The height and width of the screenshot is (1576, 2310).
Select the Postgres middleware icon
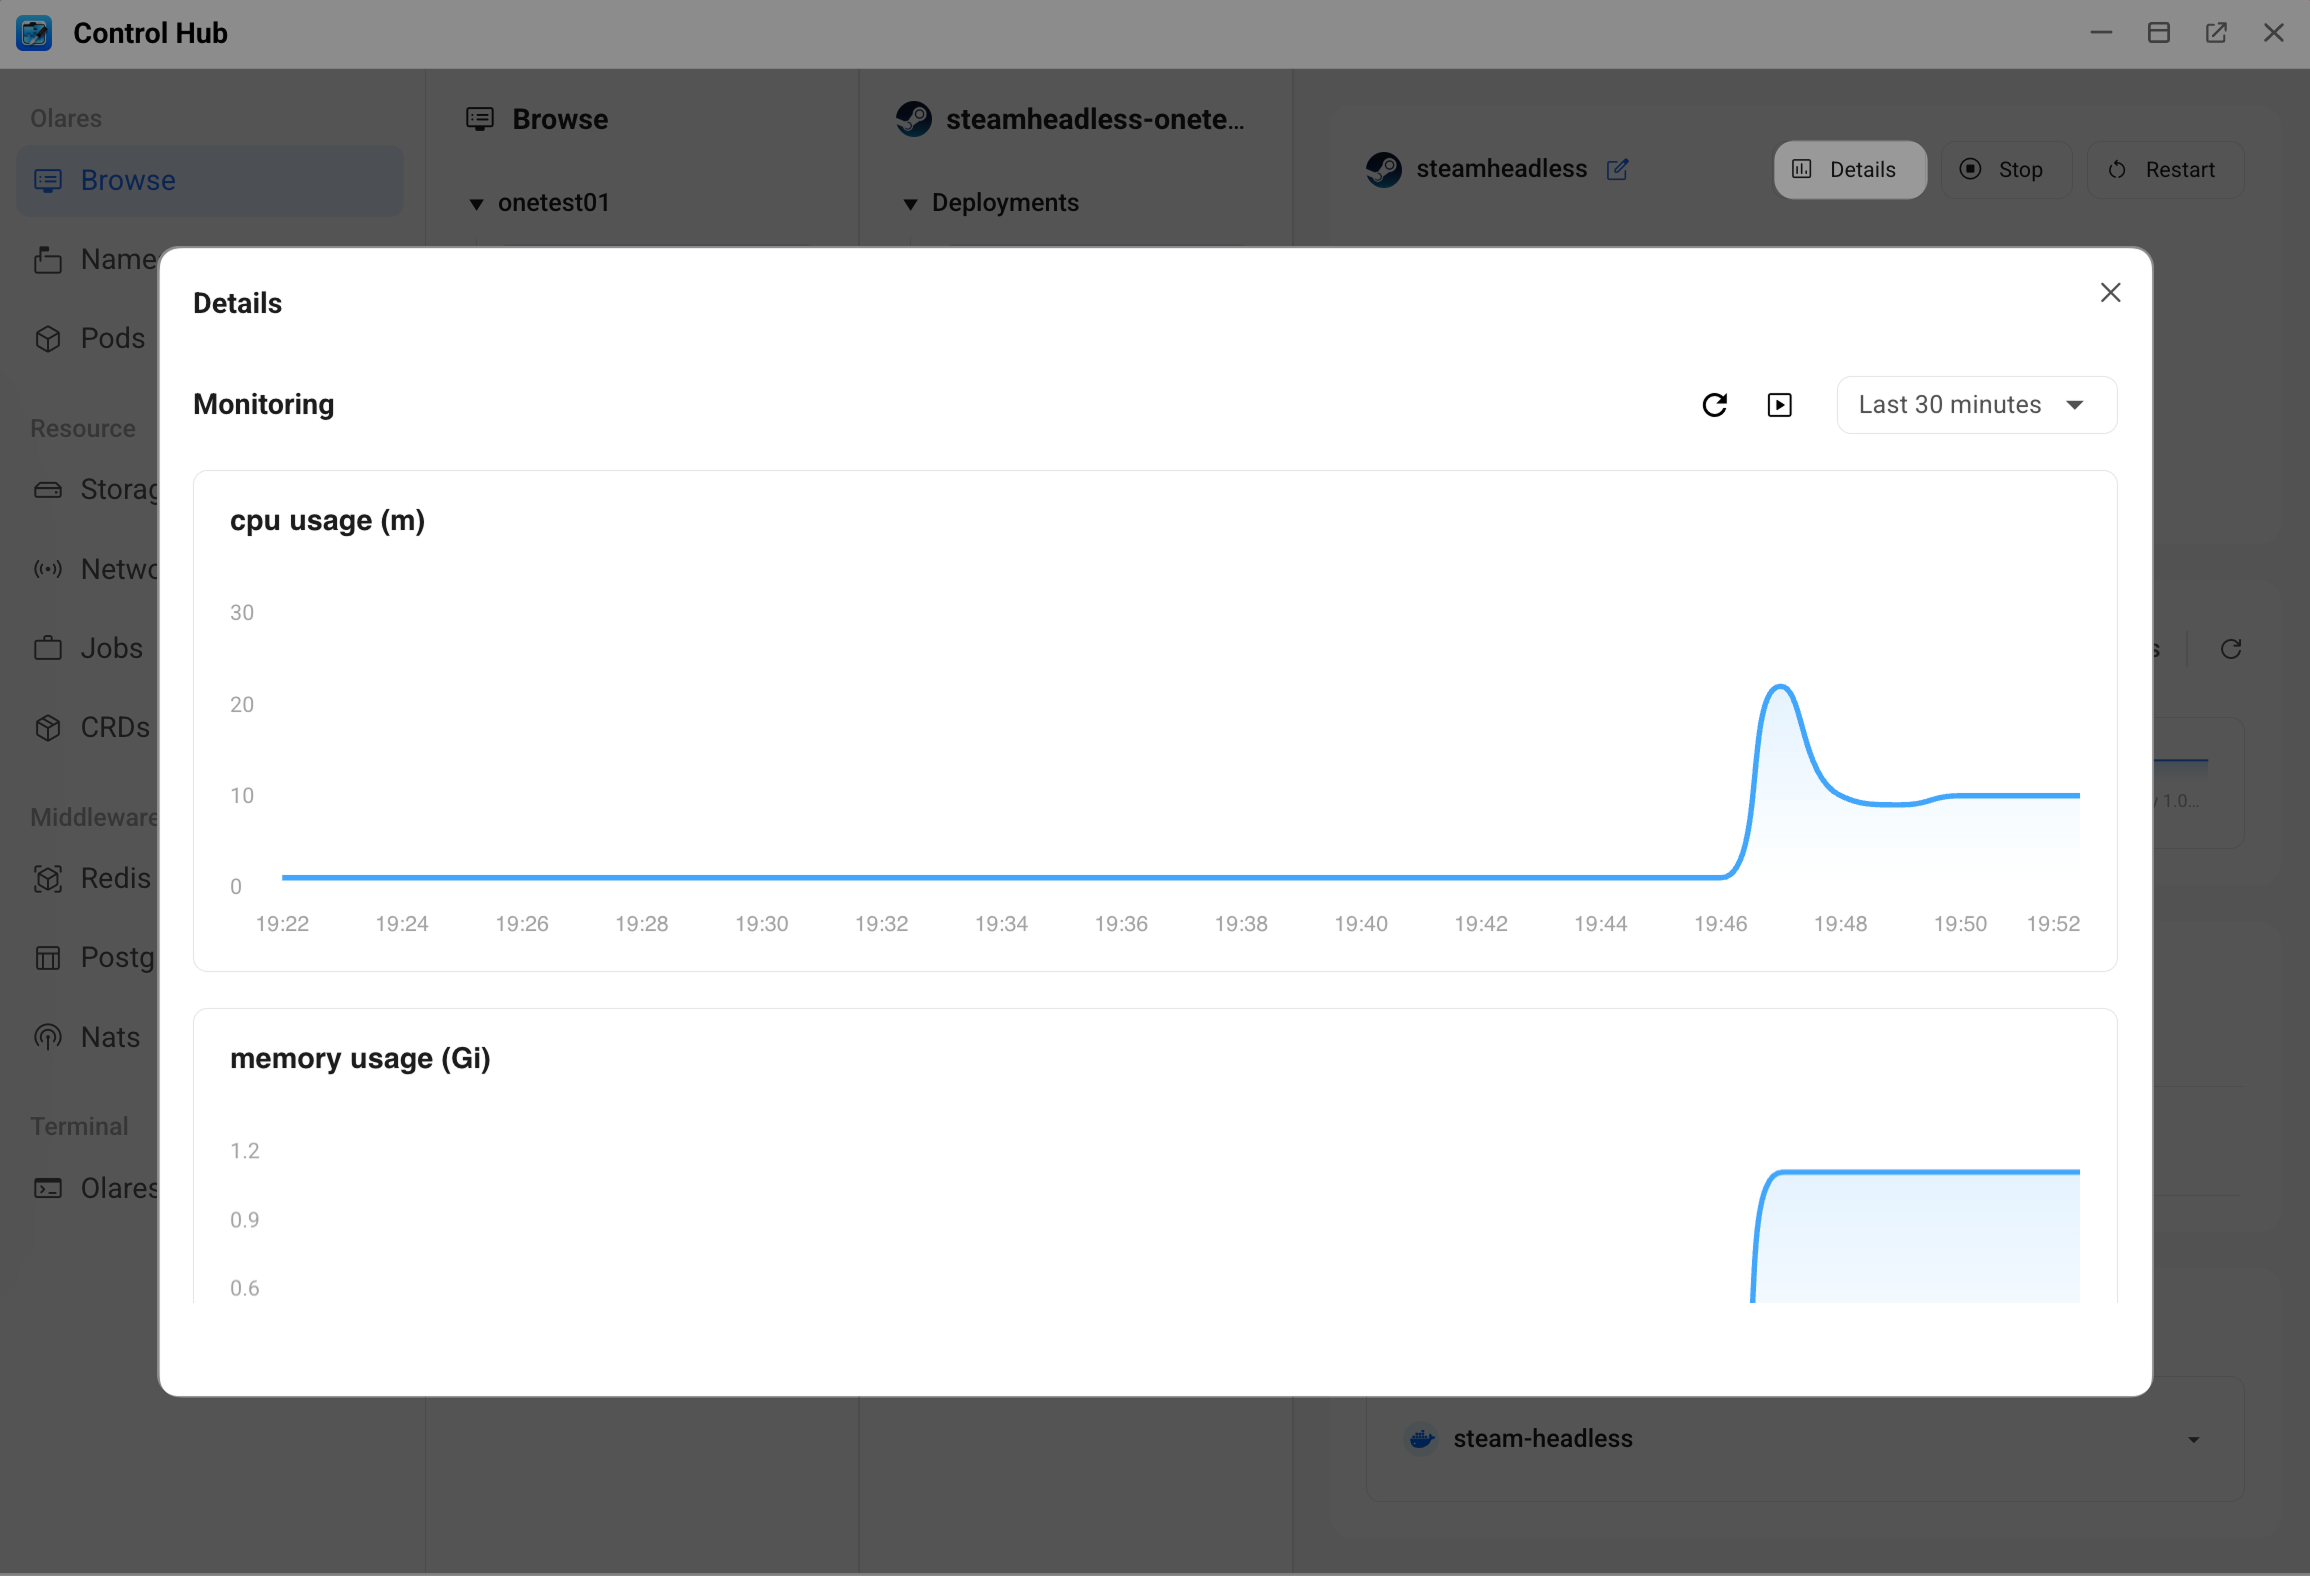point(48,958)
